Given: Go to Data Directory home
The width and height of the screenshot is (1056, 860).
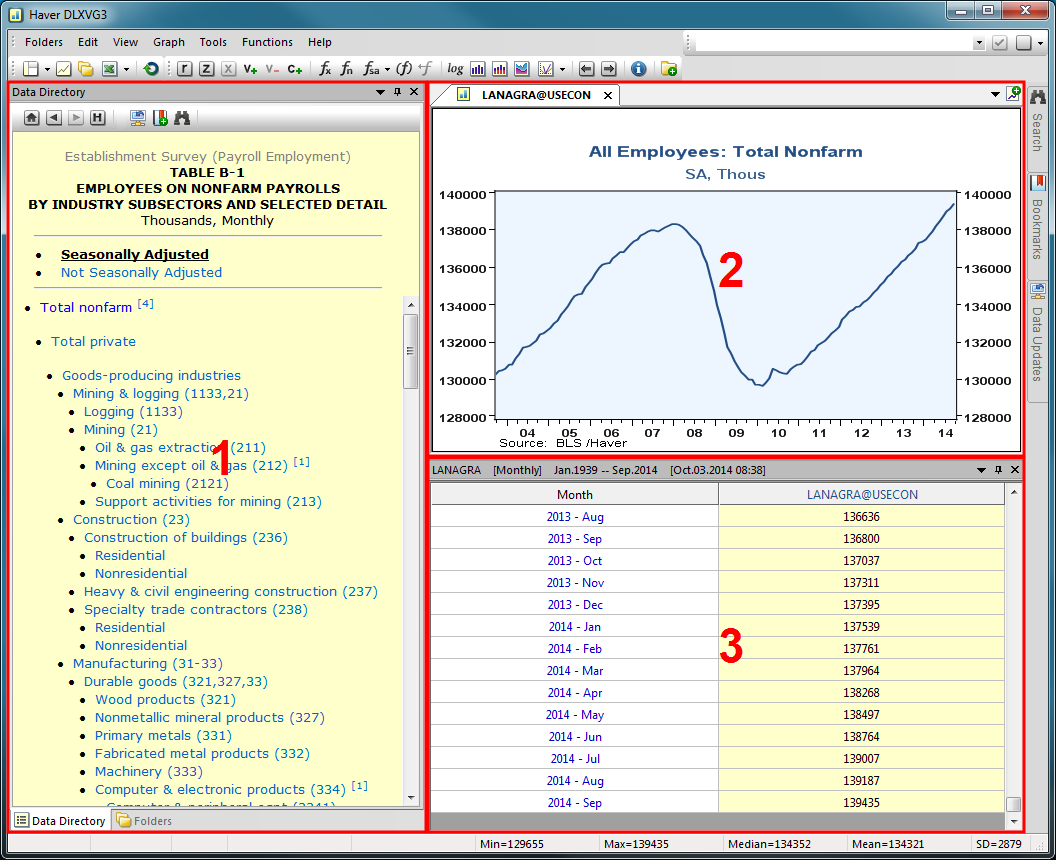Looking at the screenshot, I should click(32, 118).
